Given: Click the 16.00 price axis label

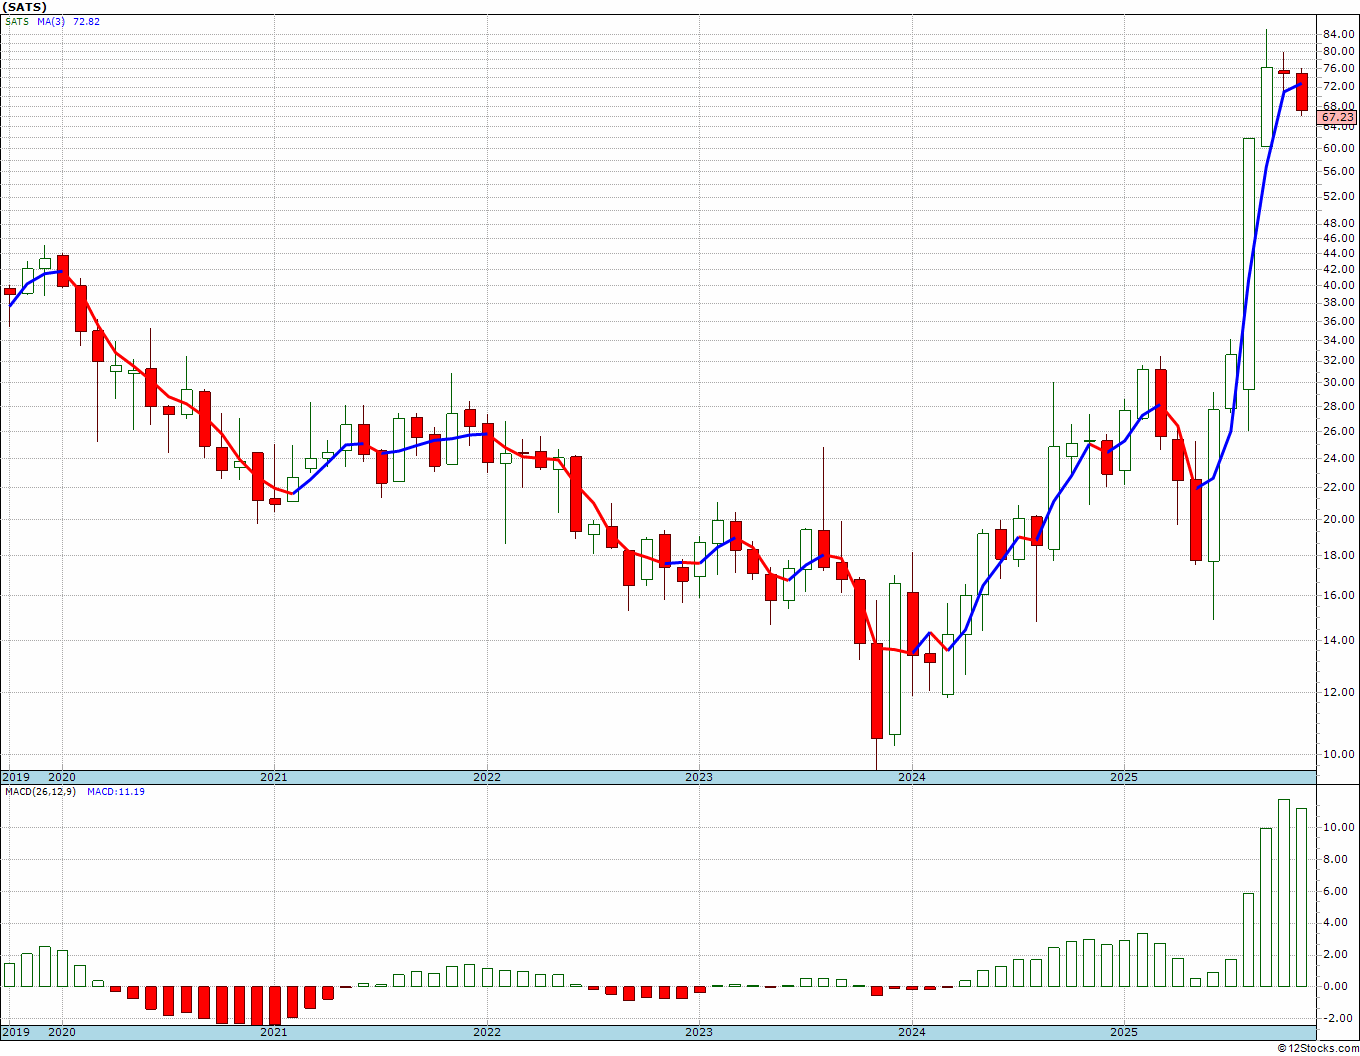Looking at the screenshot, I should coord(1338,596).
